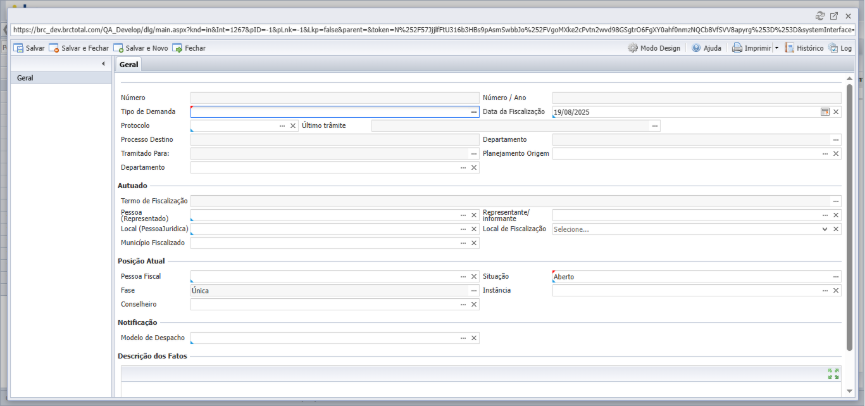Switch to Modo Design
This screenshot has width=865, height=406.
[x=654, y=49]
